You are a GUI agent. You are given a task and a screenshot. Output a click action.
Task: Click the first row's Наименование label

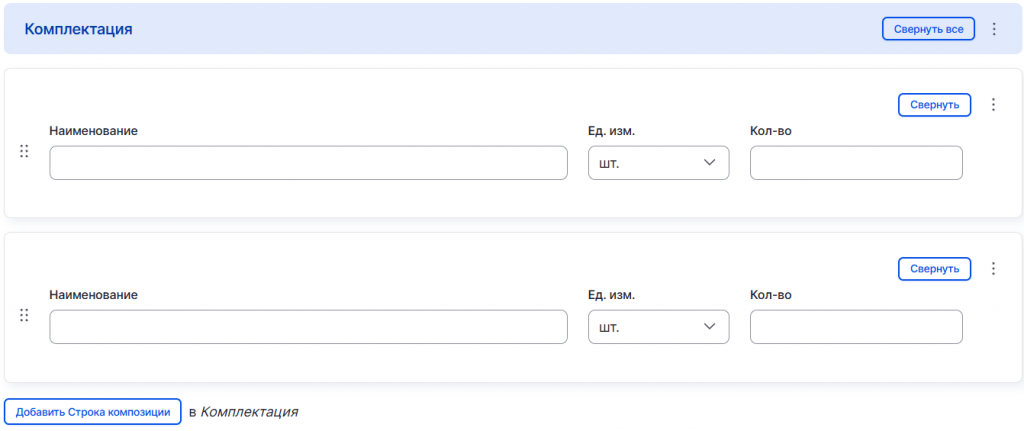click(x=93, y=131)
